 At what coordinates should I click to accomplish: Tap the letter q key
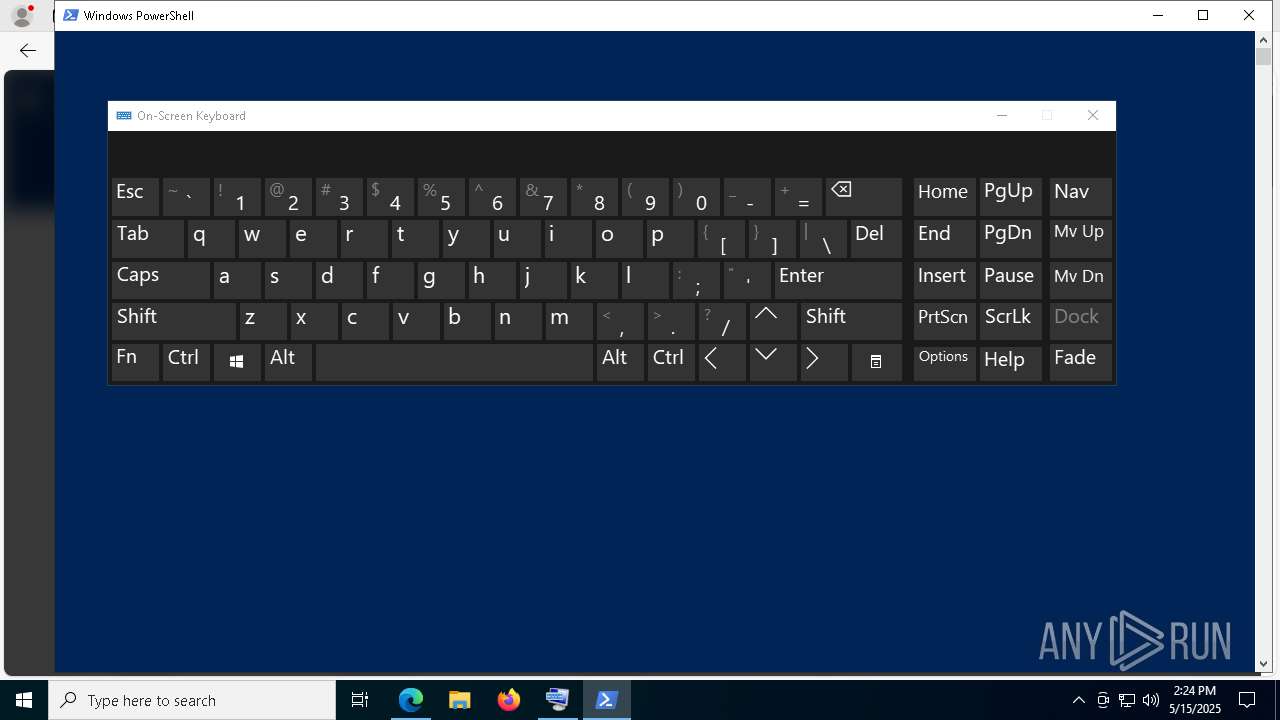tap(211, 239)
